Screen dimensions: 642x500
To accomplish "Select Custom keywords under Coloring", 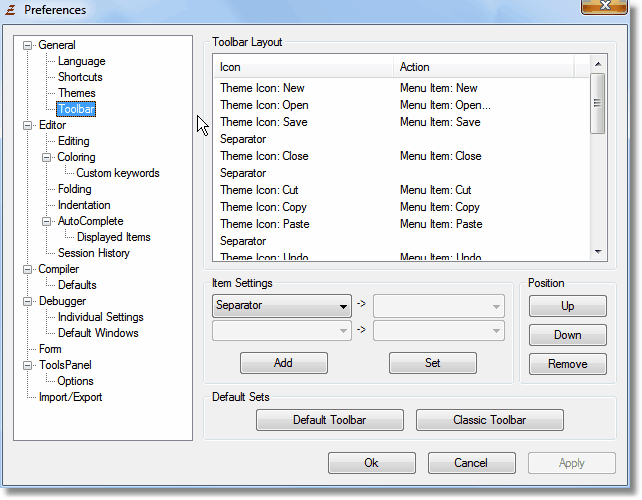I will [x=117, y=173].
